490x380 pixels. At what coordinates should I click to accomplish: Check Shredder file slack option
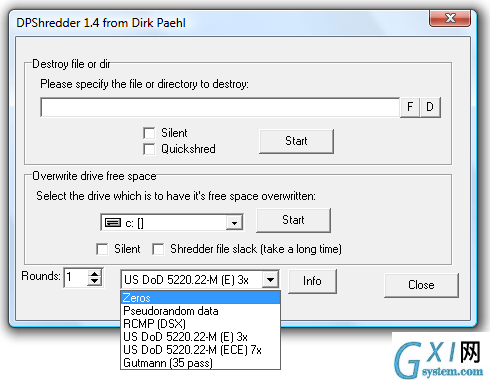point(158,249)
